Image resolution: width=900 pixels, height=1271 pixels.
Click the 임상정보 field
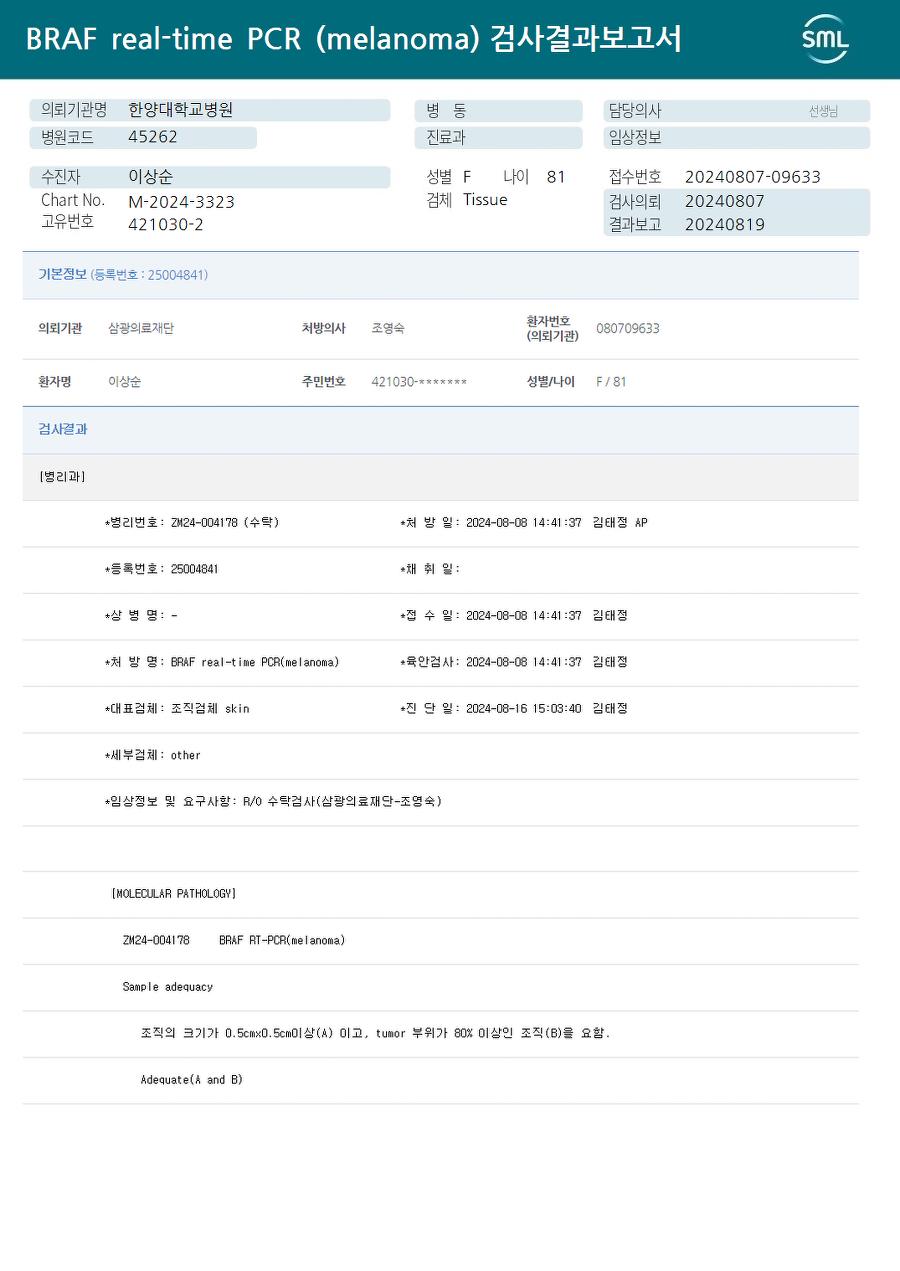click(x=736, y=137)
